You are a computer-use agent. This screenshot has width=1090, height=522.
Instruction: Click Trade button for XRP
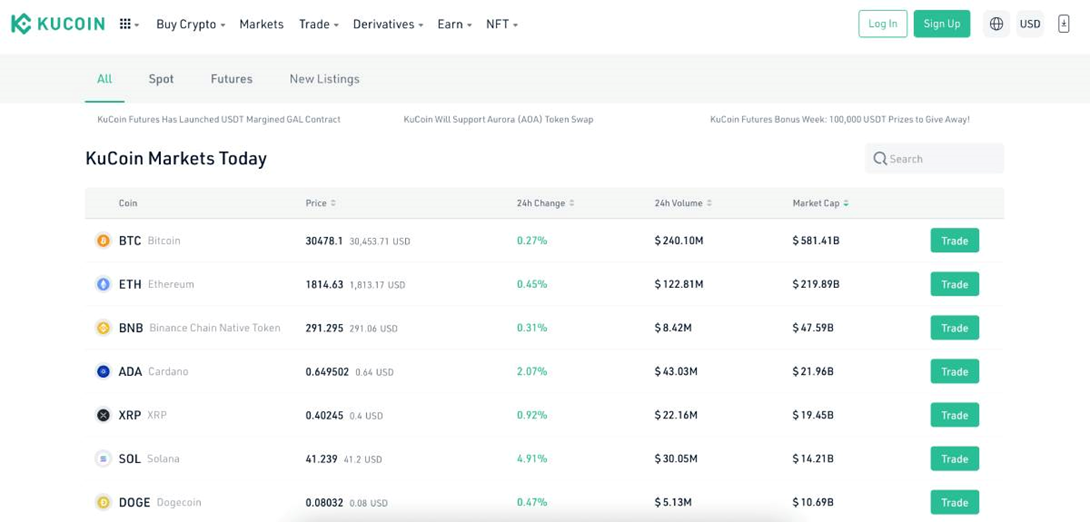954,415
